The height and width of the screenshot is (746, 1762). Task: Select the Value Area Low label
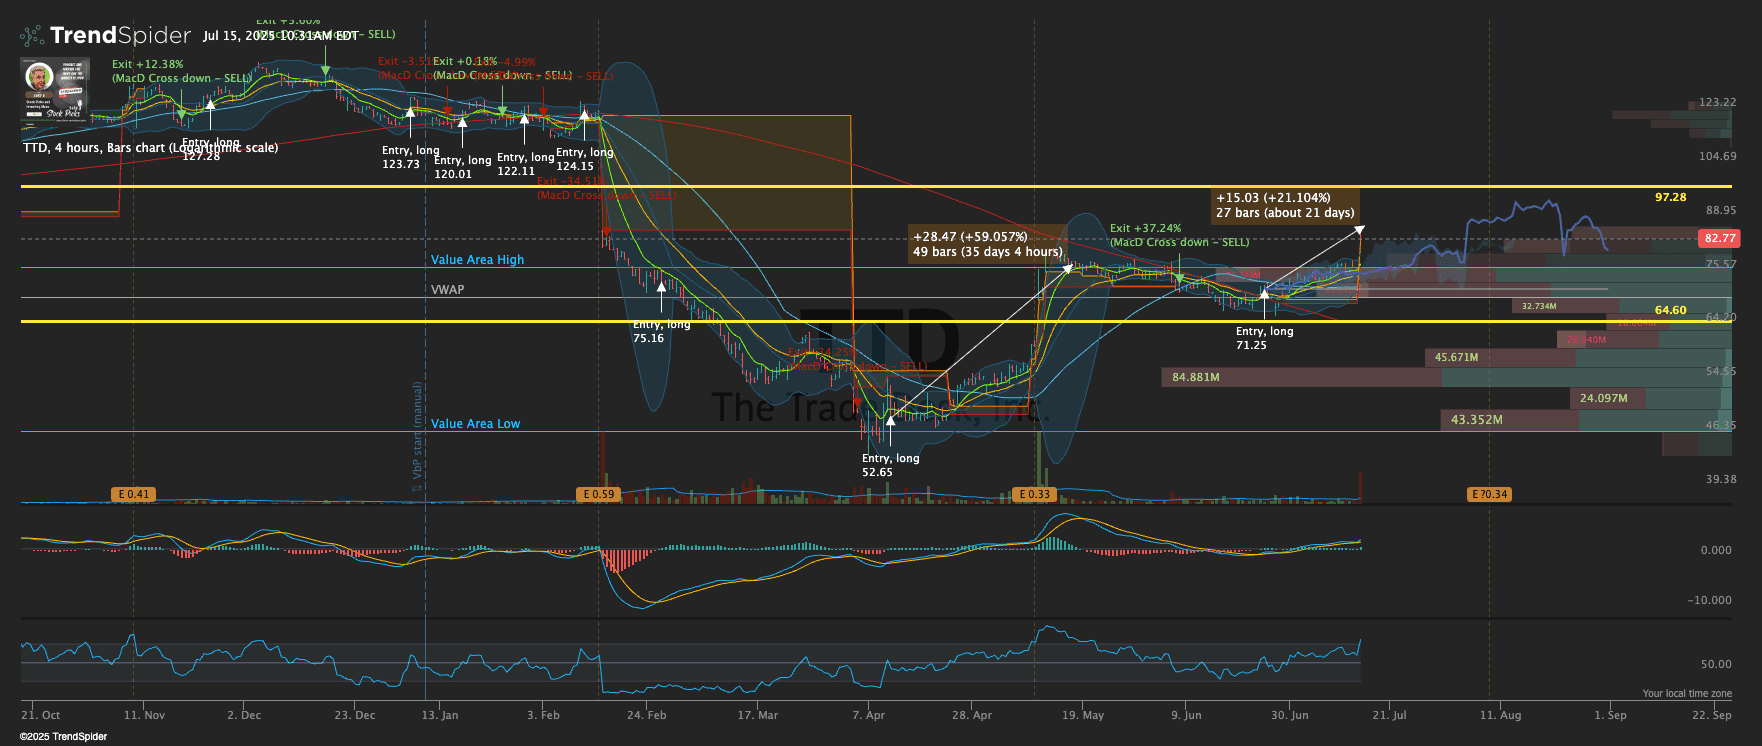click(475, 424)
